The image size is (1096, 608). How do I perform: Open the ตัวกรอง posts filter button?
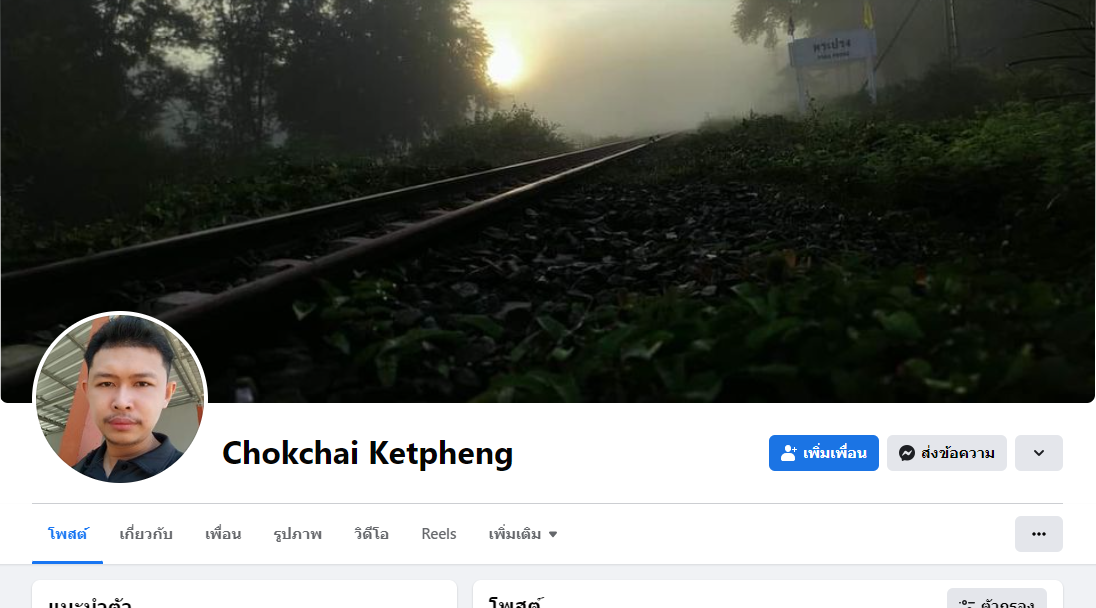point(997,599)
